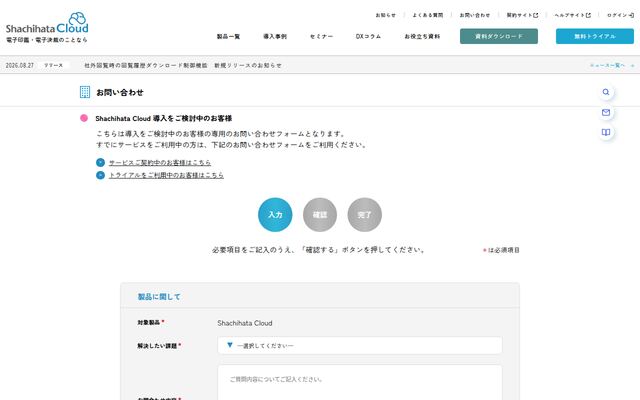Open セミナー in main navigation
The width and height of the screenshot is (640, 400).
pos(321,36)
